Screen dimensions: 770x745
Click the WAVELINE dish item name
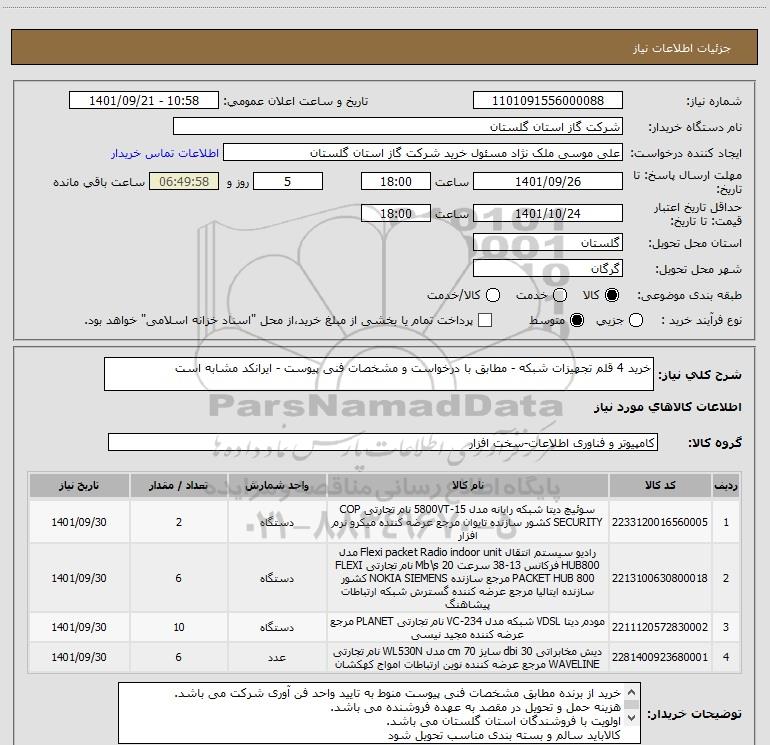pos(468,658)
